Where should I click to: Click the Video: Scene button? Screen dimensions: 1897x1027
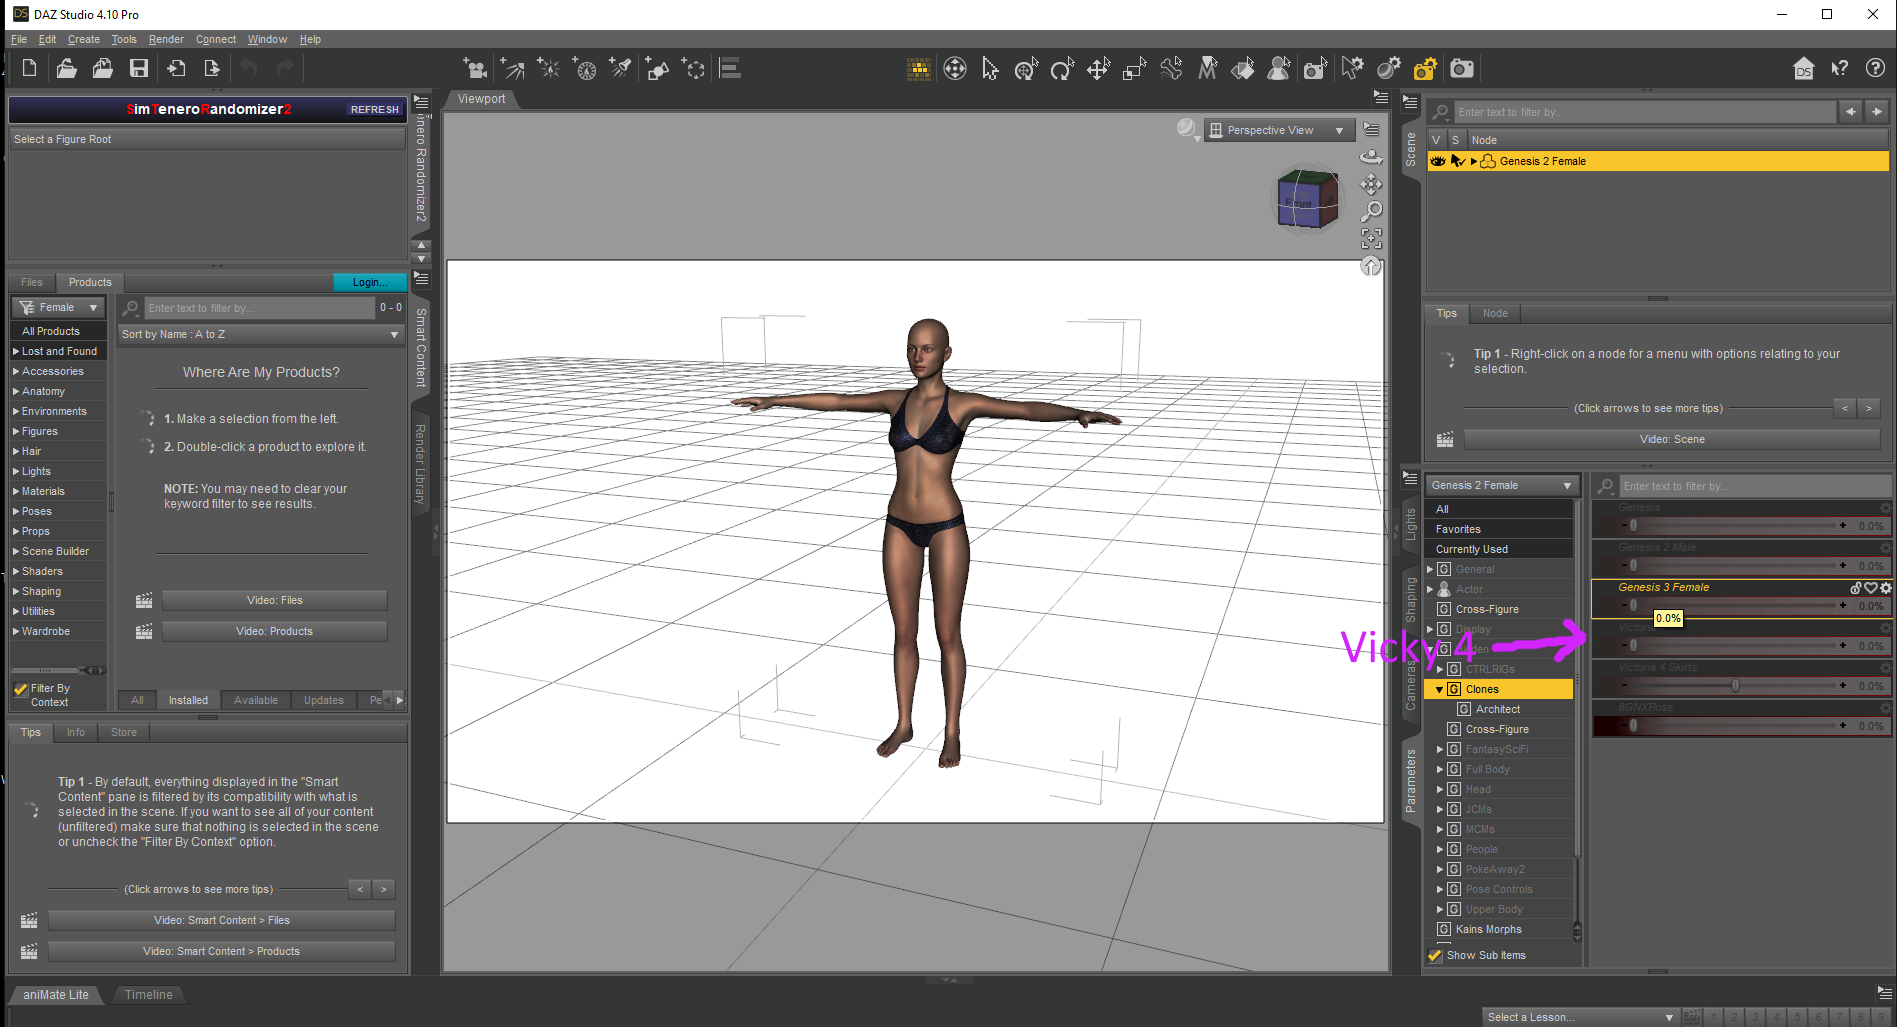(x=1672, y=439)
